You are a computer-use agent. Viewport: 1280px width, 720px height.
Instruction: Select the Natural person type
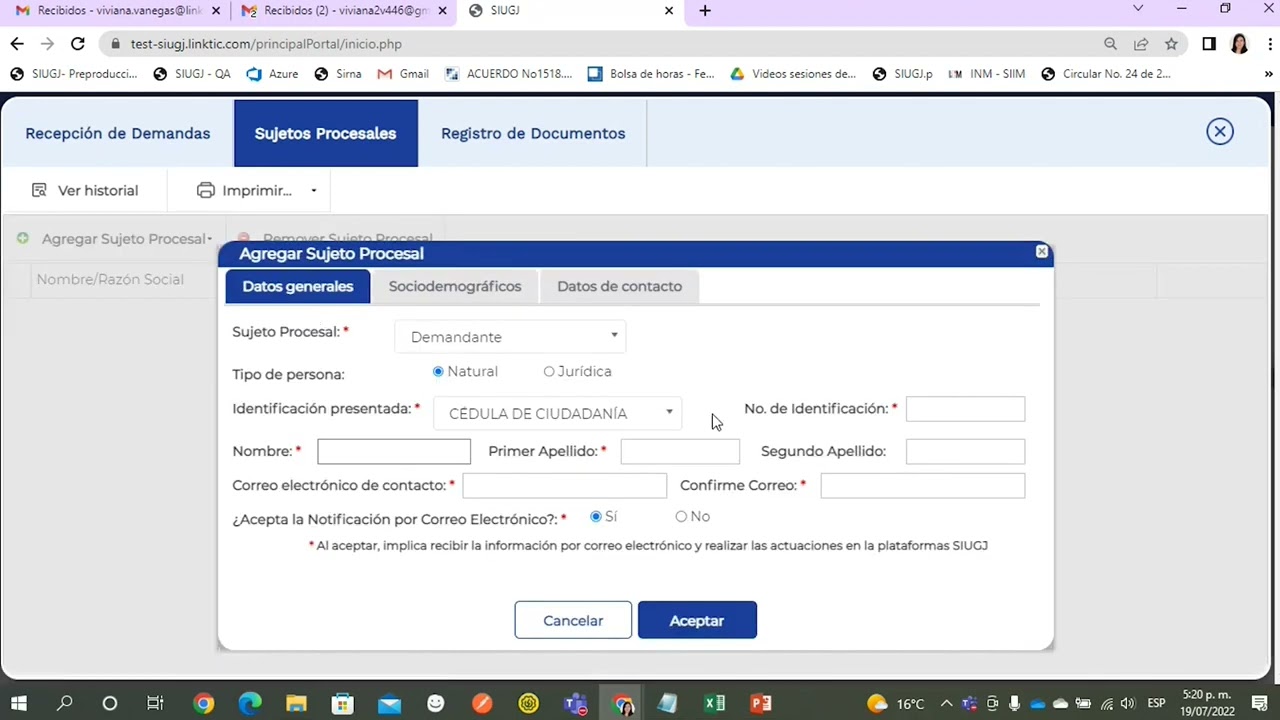(438, 371)
